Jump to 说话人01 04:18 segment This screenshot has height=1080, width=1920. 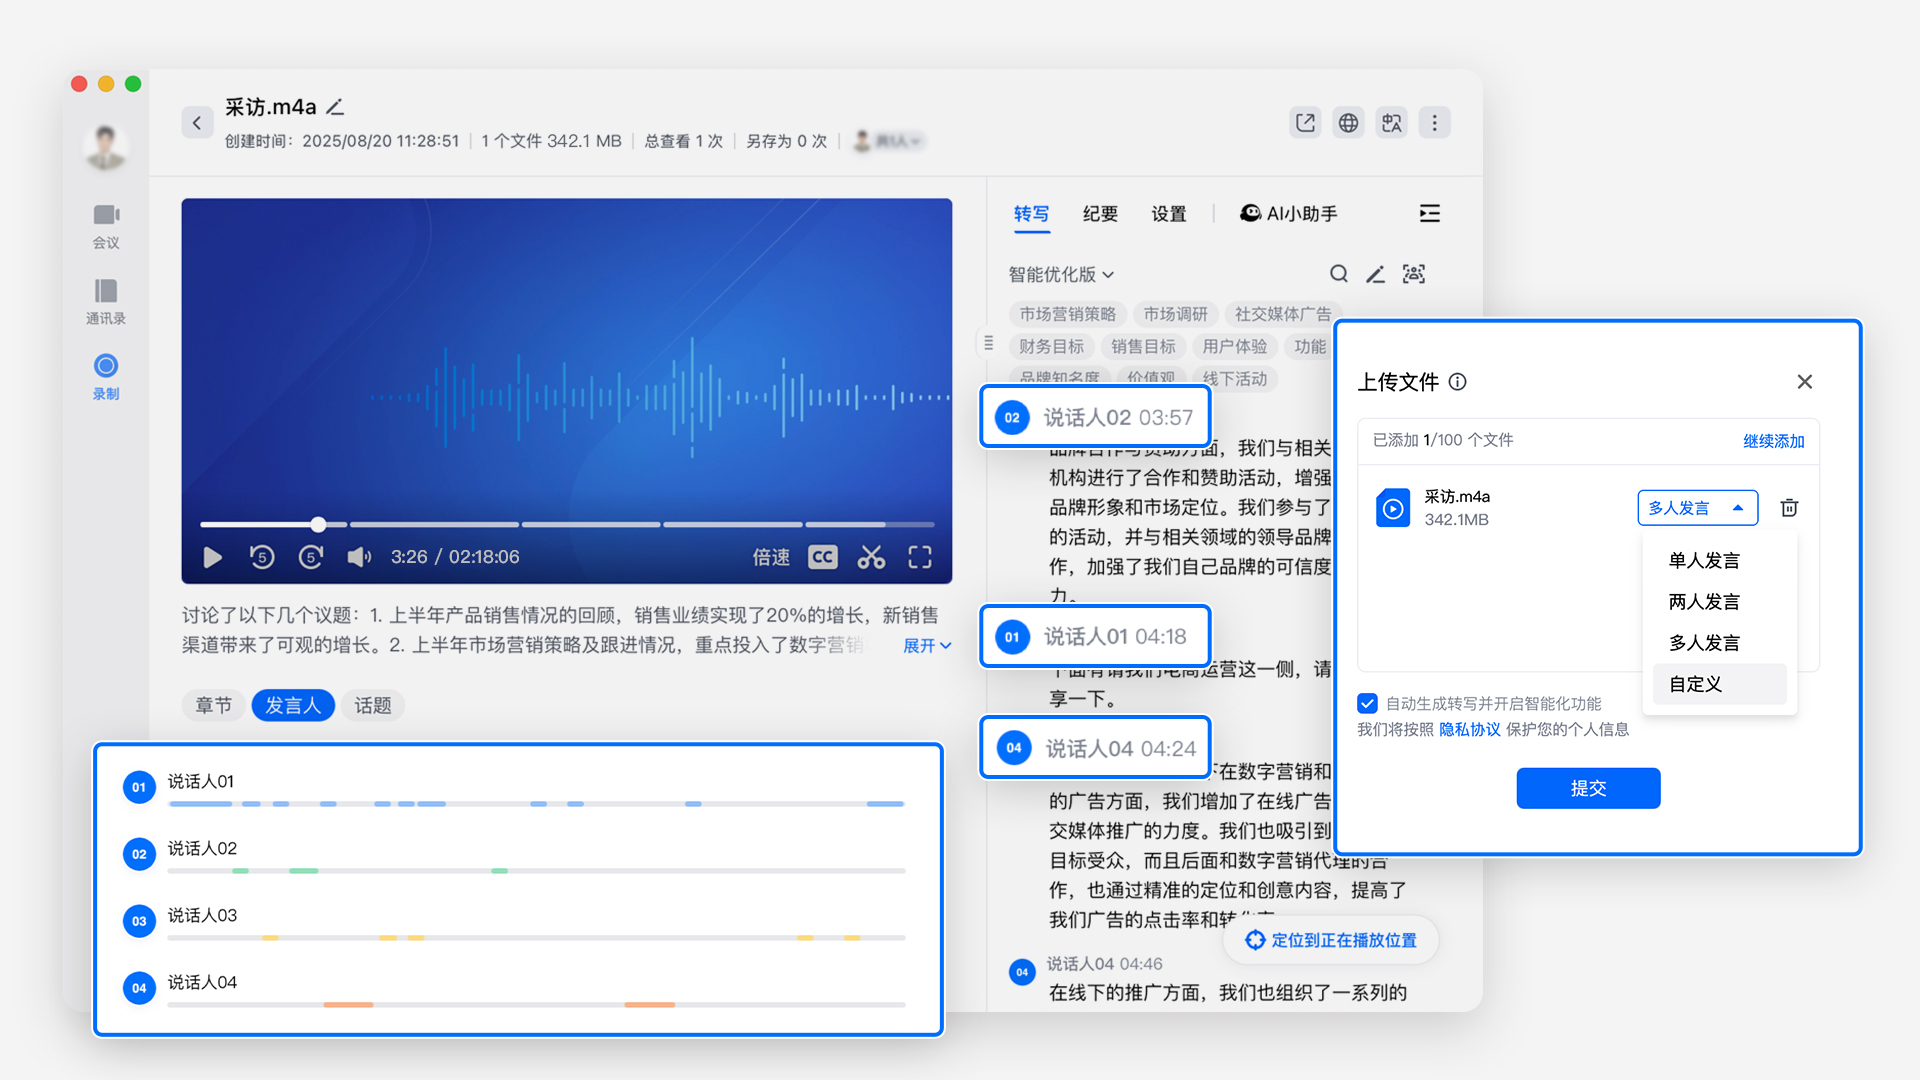[1095, 636]
